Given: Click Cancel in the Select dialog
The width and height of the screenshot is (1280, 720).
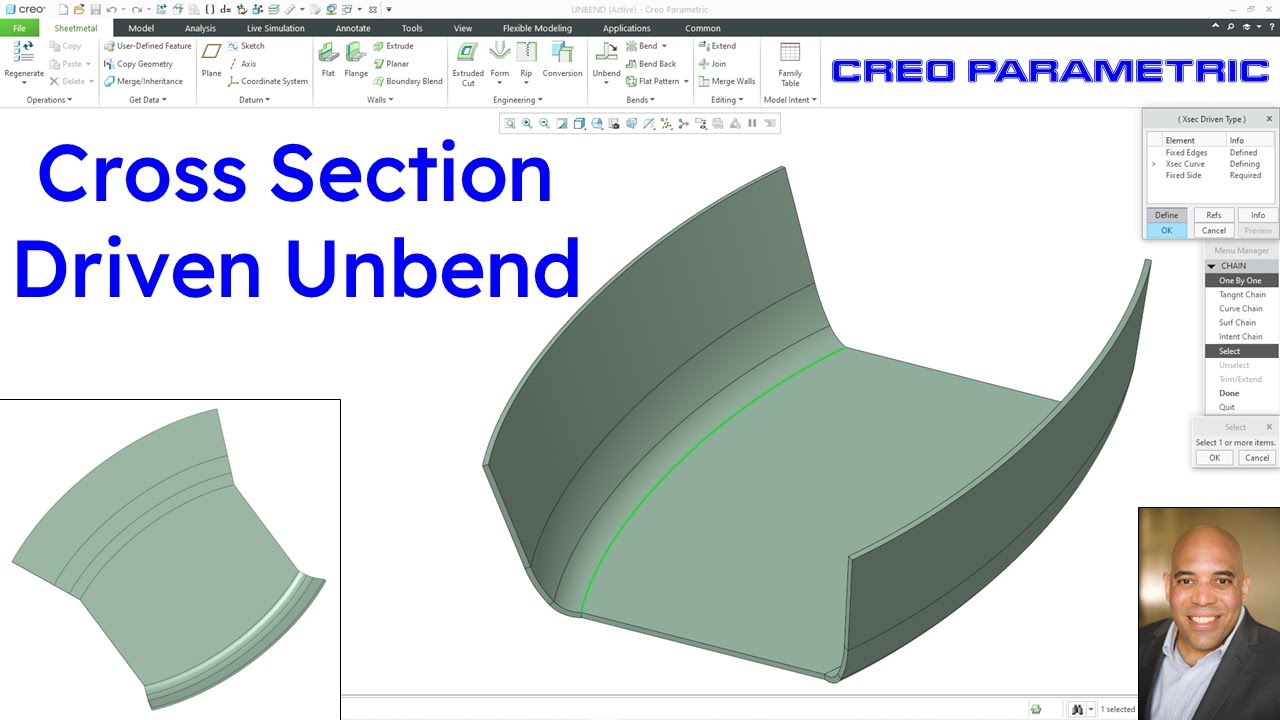Looking at the screenshot, I should coord(1256,458).
